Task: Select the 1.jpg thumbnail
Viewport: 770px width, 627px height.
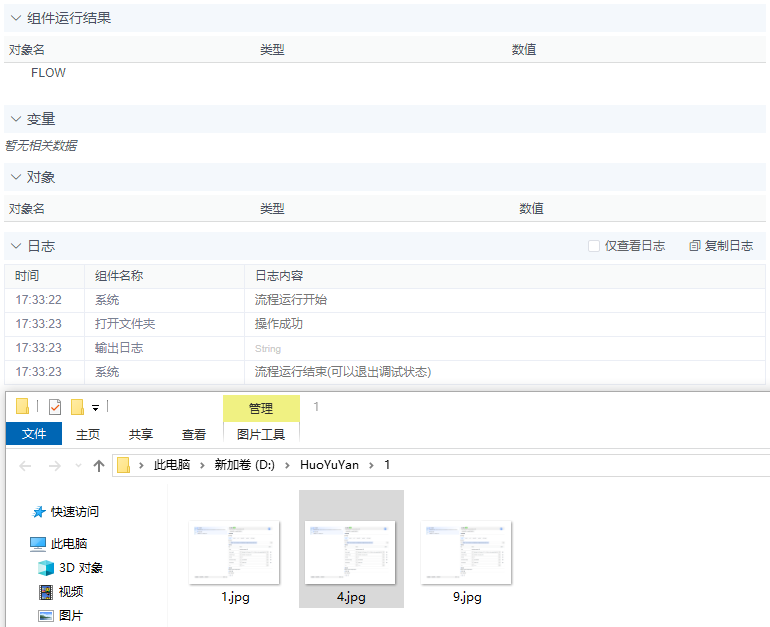Action: point(234,553)
